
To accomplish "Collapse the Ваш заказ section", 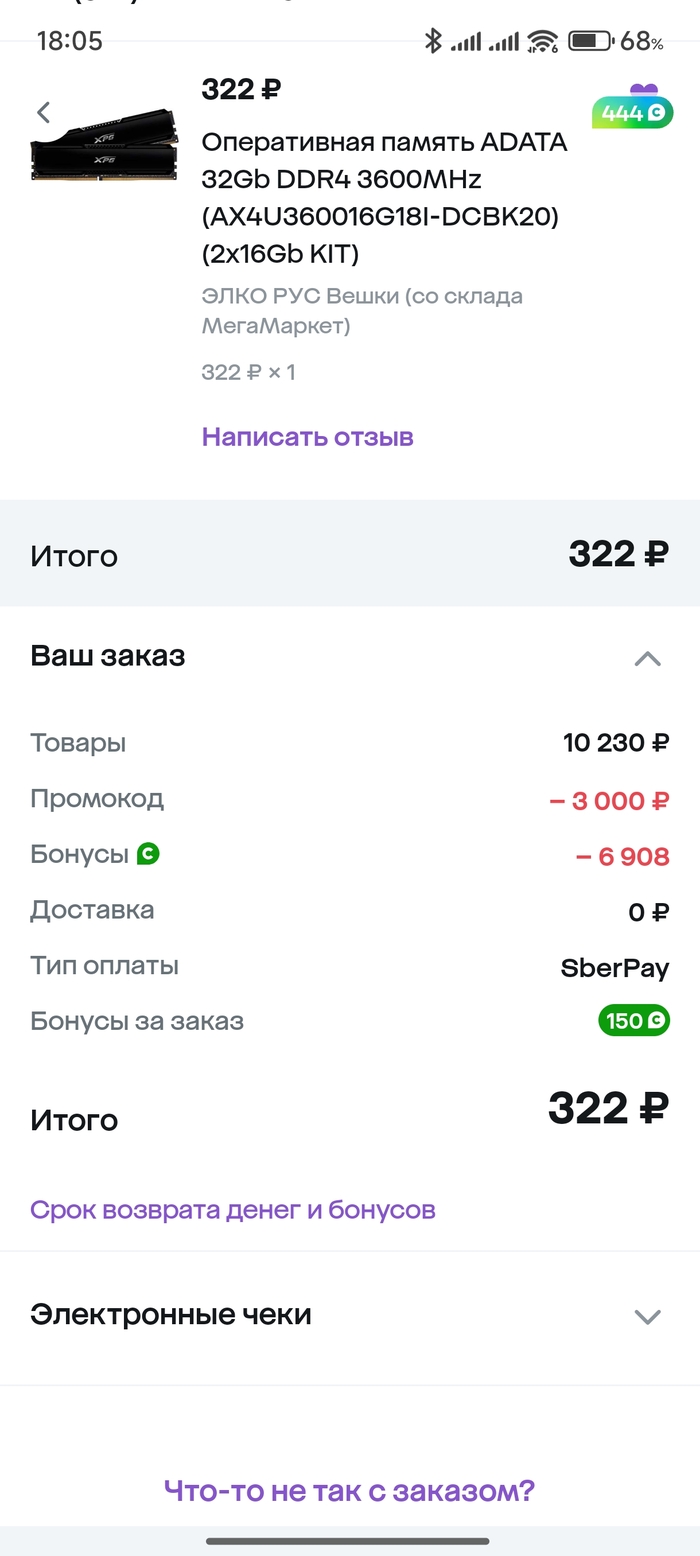I will click(x=647, y=658).
